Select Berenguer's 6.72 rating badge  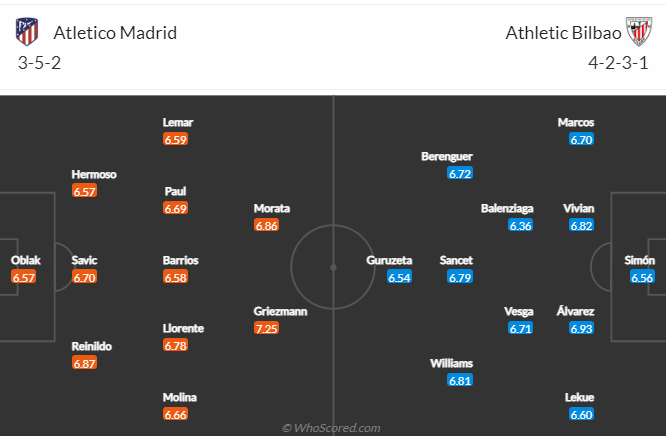coord(460,173)
